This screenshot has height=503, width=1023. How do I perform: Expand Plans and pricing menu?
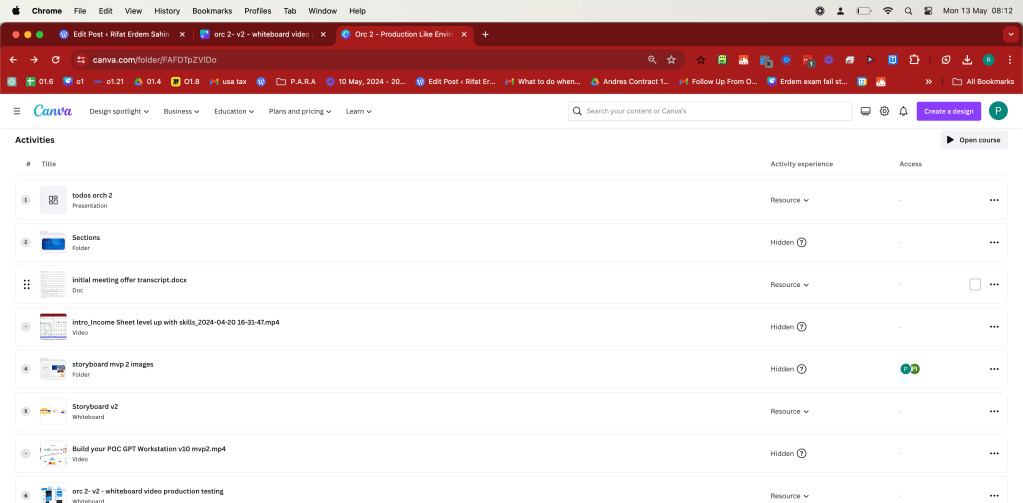pos(300,112)
